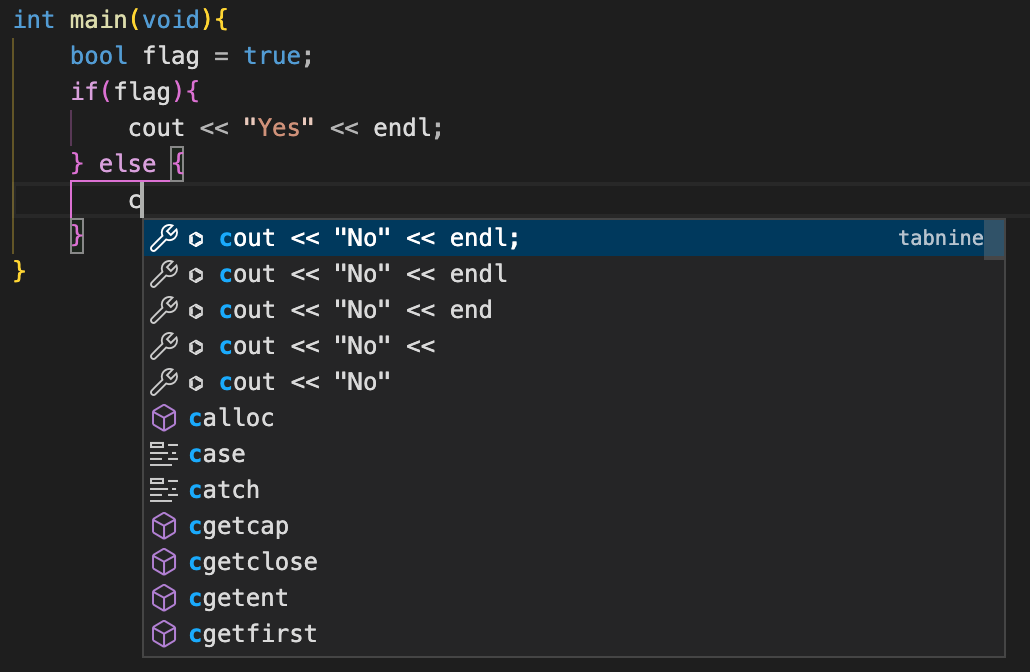This screenshot has height=672, width=1030.
Task: Choose the case keyword suggestion
Action: 573,455
